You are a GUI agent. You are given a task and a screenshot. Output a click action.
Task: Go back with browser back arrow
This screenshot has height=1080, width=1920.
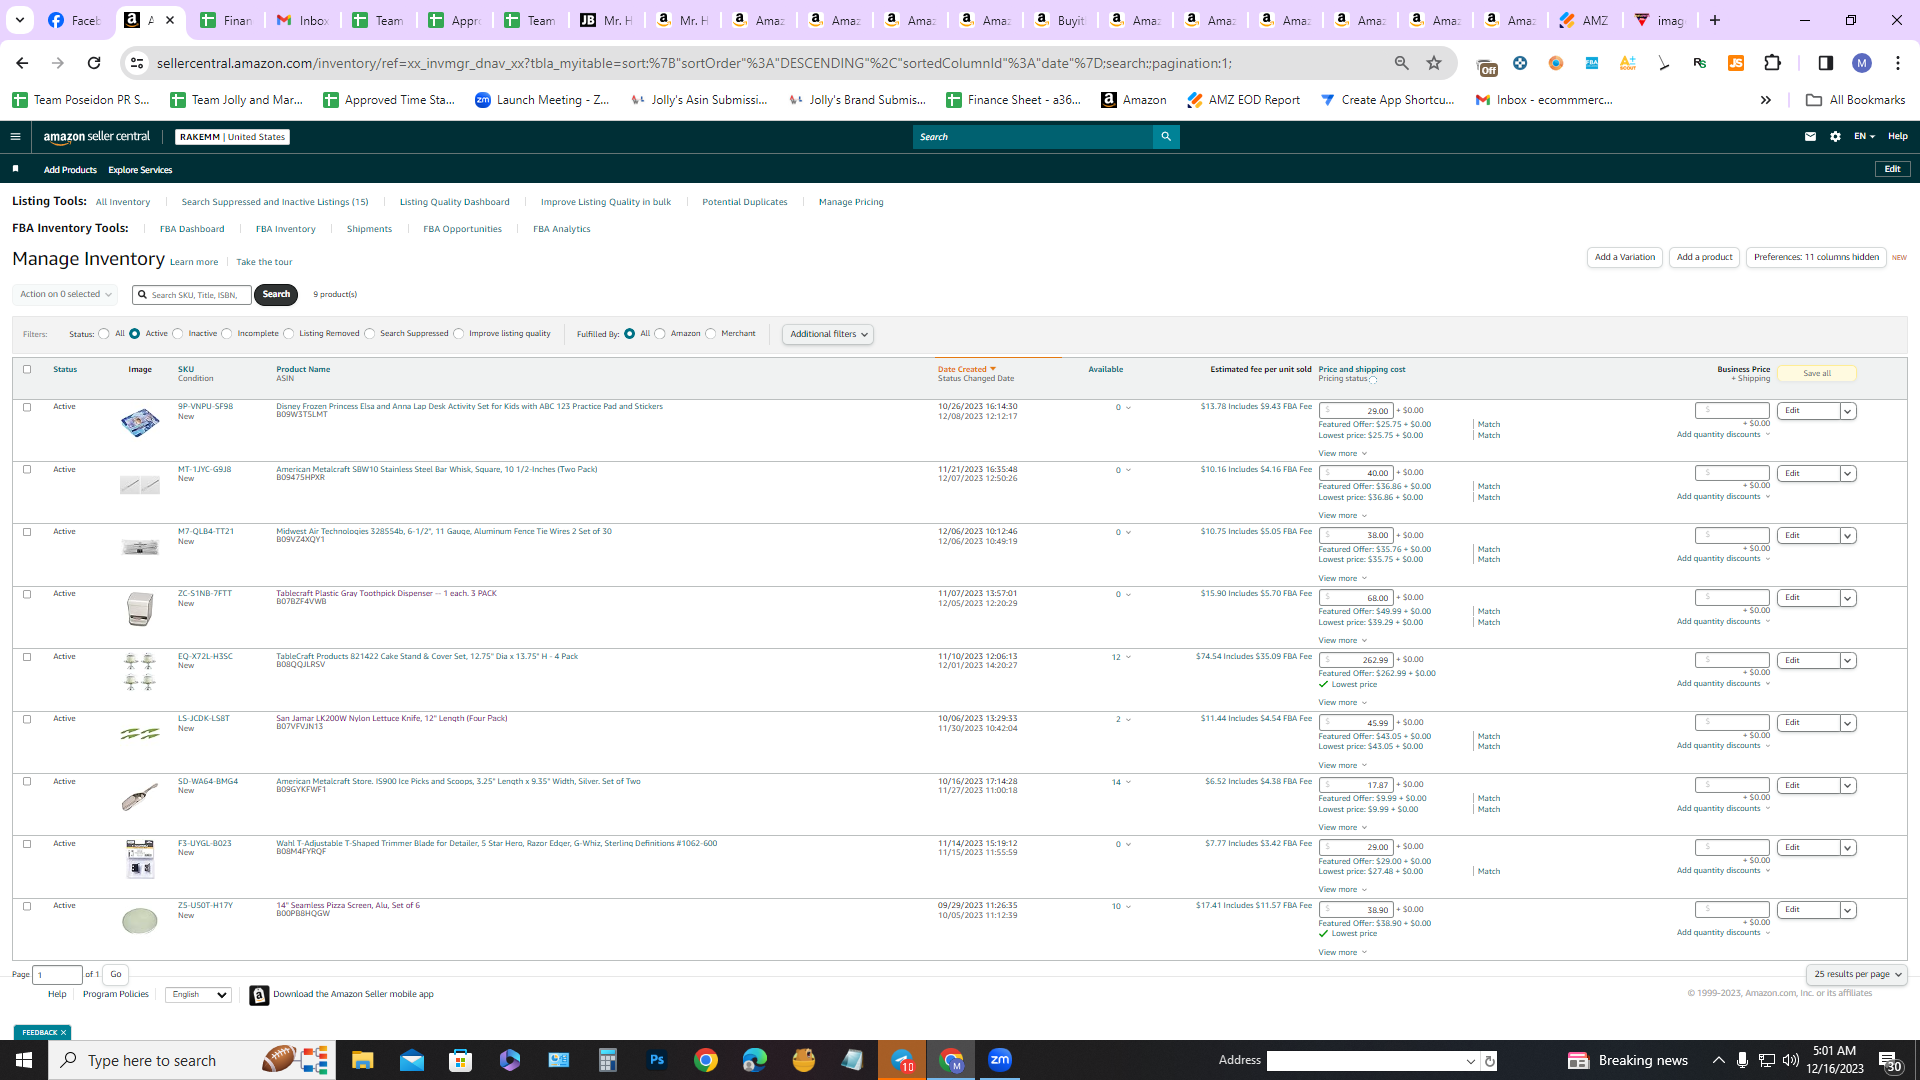click(x=22, y=63)
